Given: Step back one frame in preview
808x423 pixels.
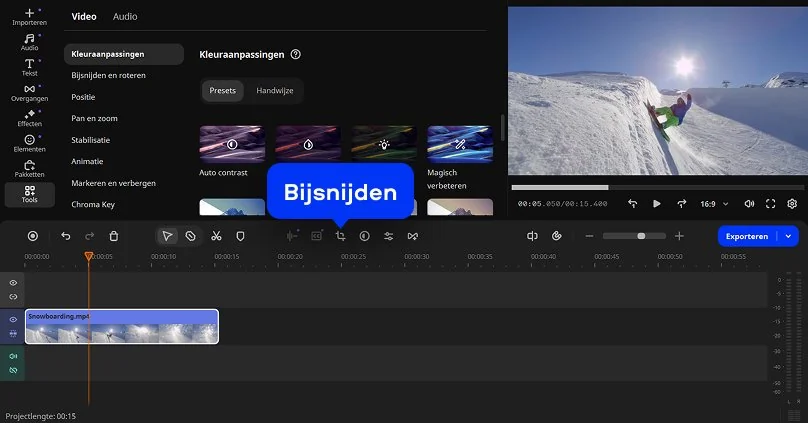Looking at the screenshot, I should coord(632,204).
